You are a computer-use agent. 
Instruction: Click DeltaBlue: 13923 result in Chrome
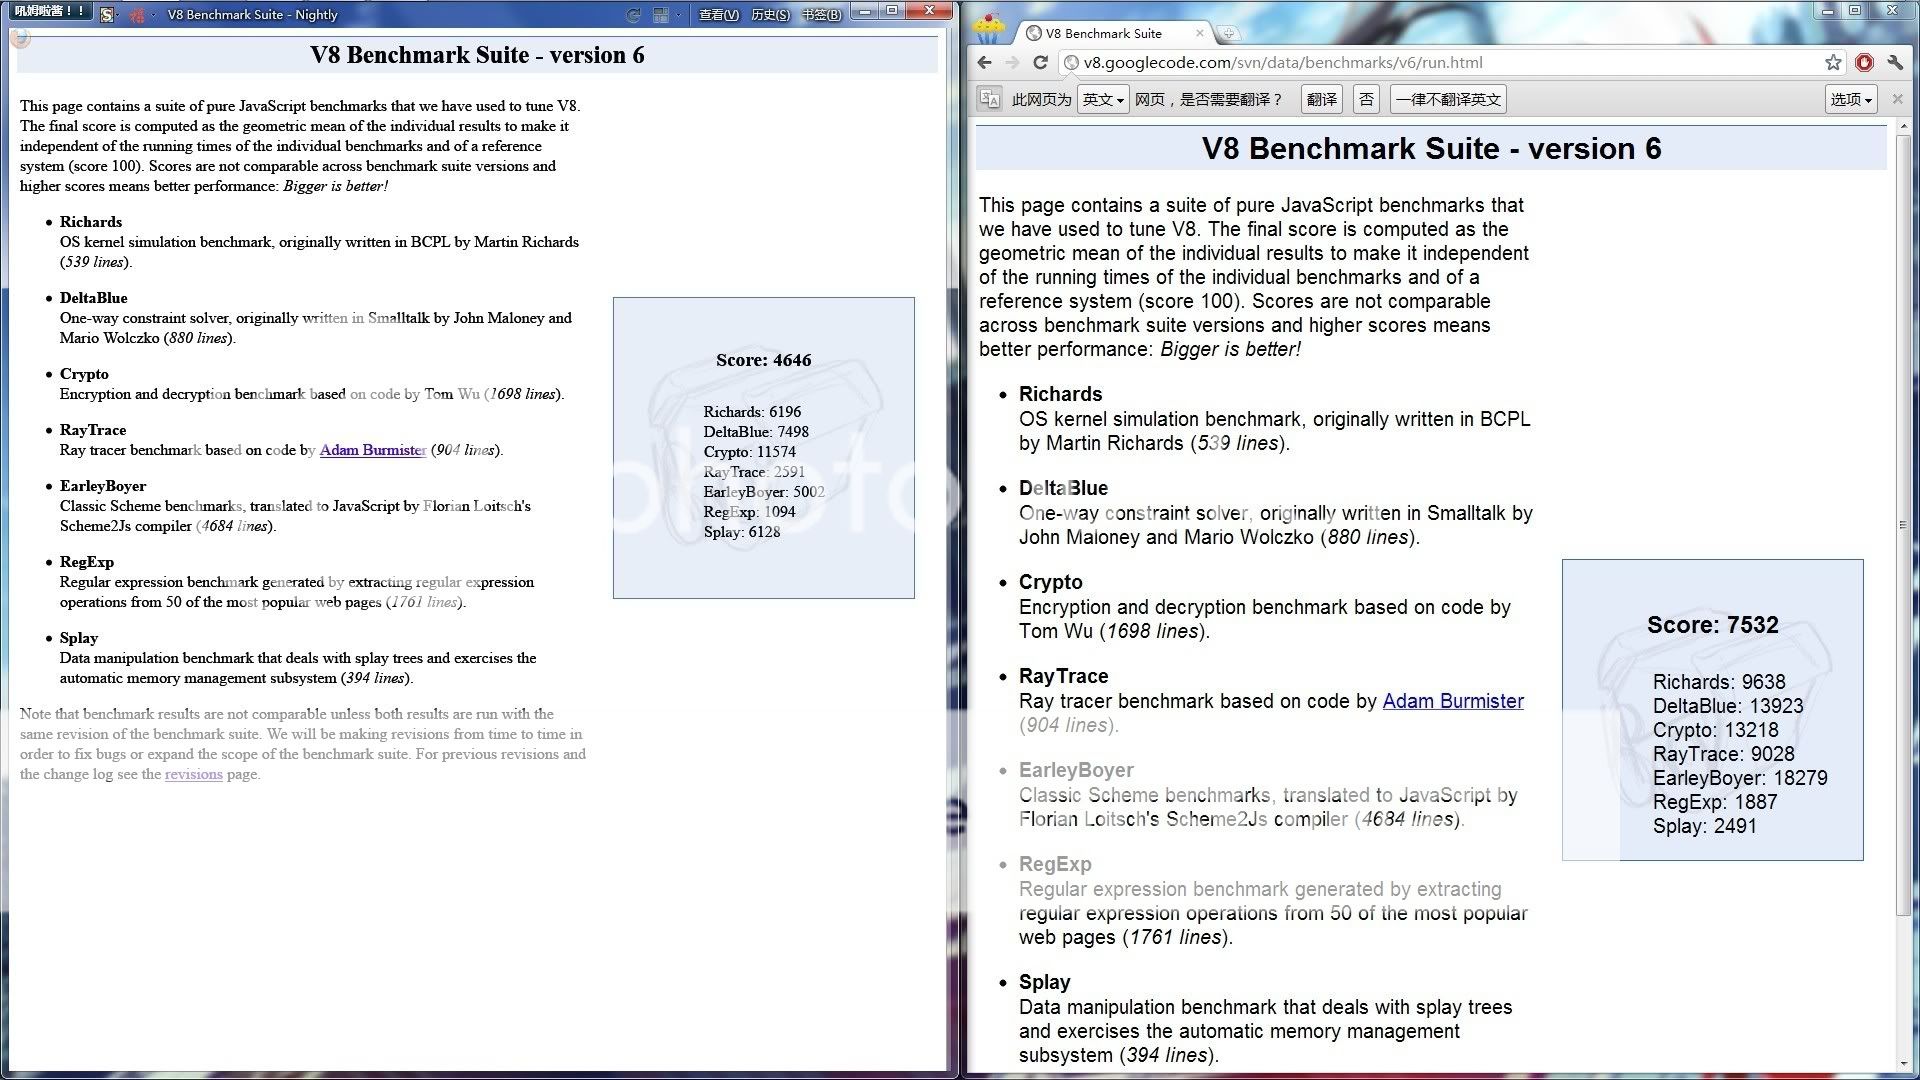pos(1728,706)
